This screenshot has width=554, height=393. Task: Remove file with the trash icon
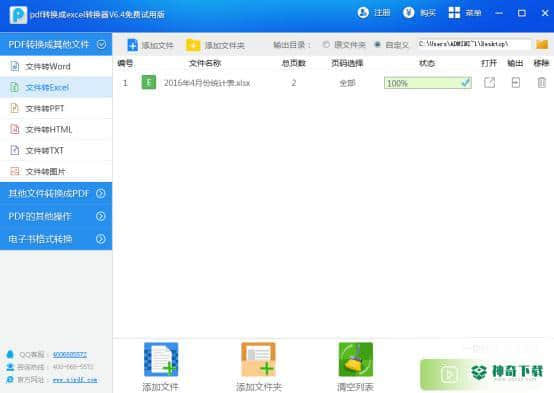tap(542, 83)
